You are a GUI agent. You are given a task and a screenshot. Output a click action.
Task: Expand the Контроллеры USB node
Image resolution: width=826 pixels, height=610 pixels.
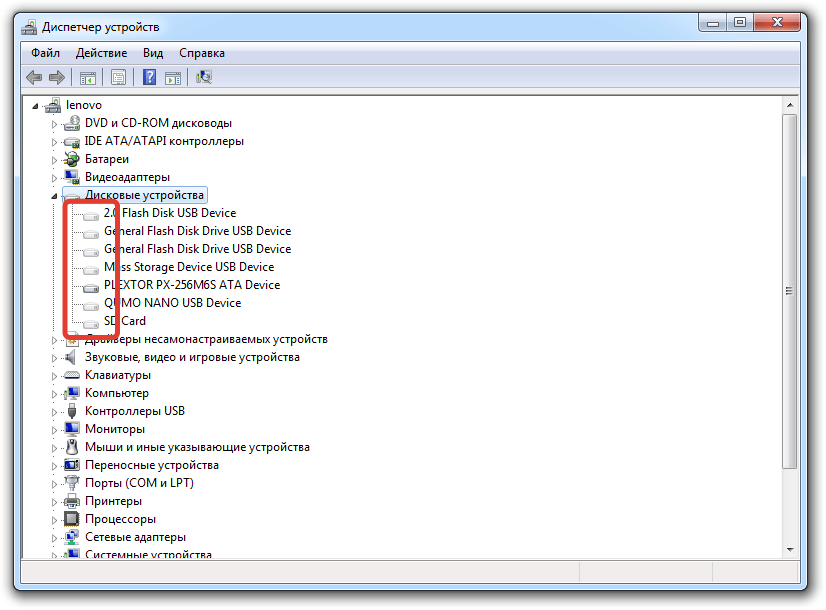[x=54, y=412]
